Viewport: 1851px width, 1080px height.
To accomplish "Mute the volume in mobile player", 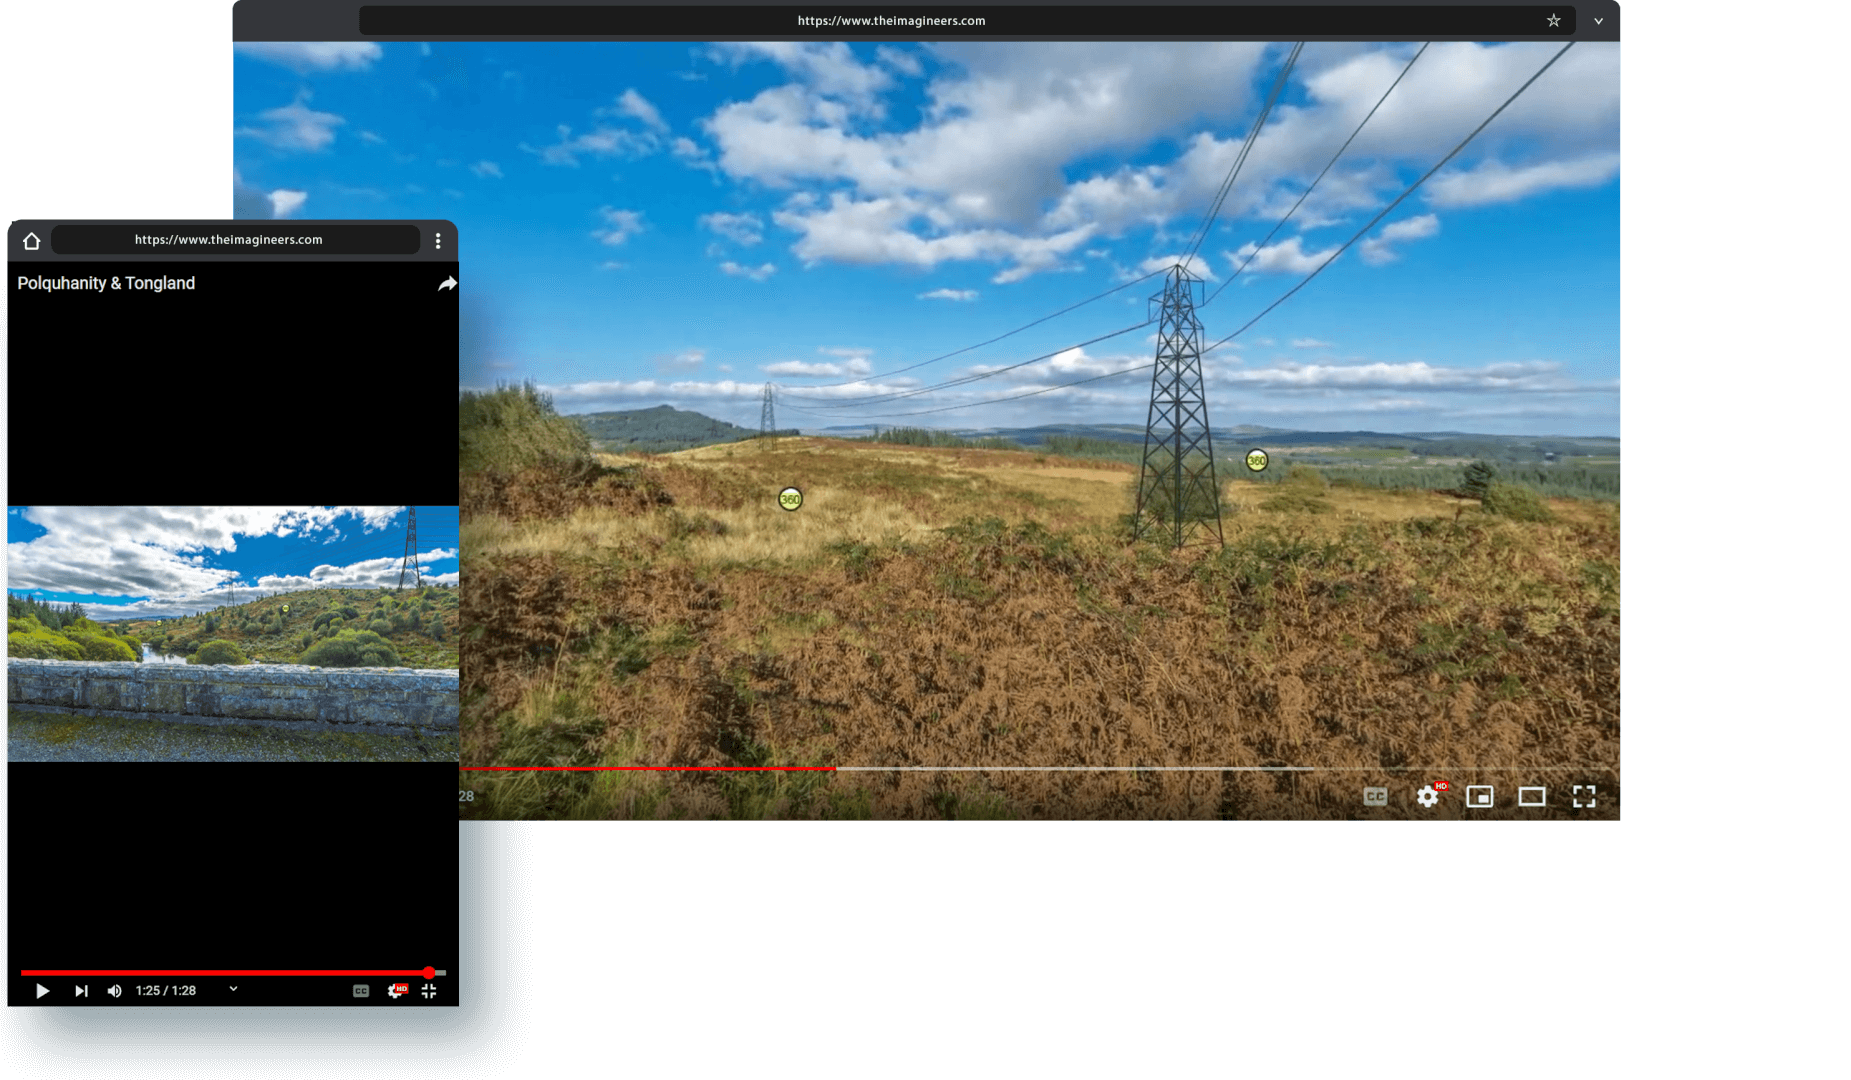I will pyautogui.click(x=115, y=991).
